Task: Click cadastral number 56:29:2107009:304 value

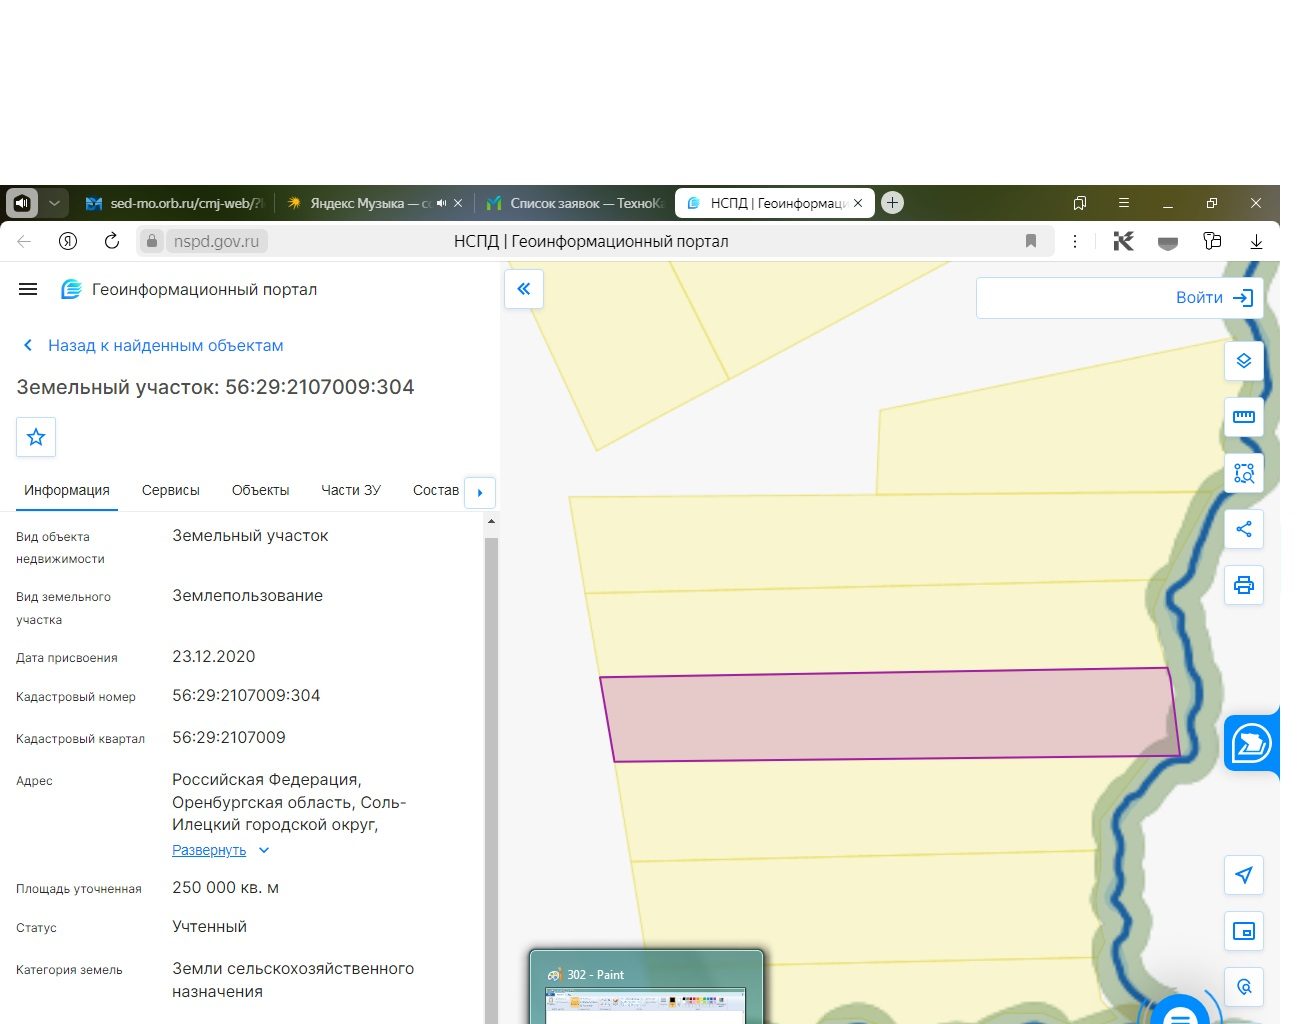Action: pyautogui.click(x=246, y=695)
